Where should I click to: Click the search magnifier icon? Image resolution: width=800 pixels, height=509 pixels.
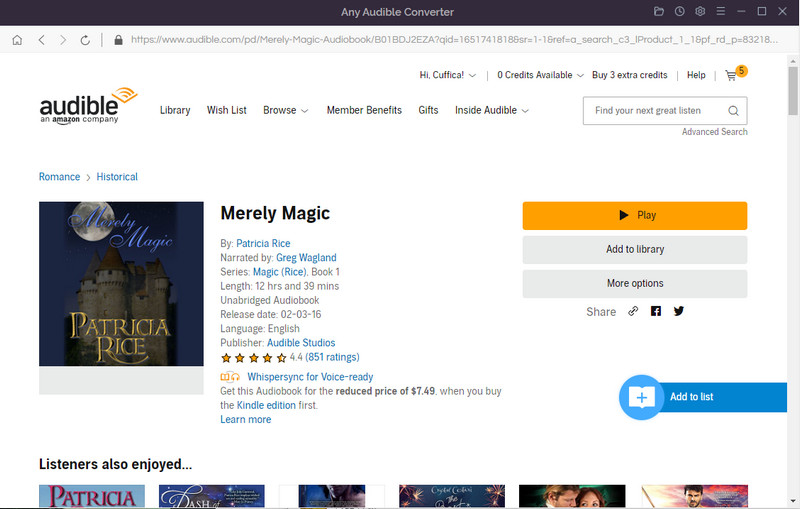click(733, 111)
